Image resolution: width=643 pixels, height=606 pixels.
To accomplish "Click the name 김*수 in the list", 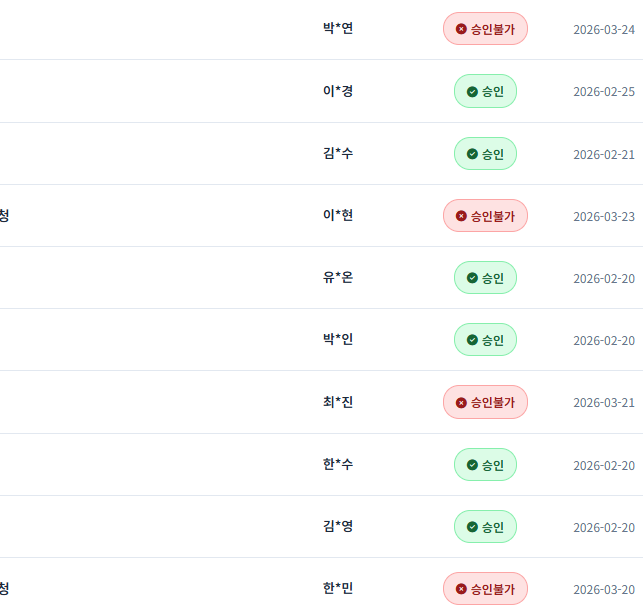I will (338, 153).
